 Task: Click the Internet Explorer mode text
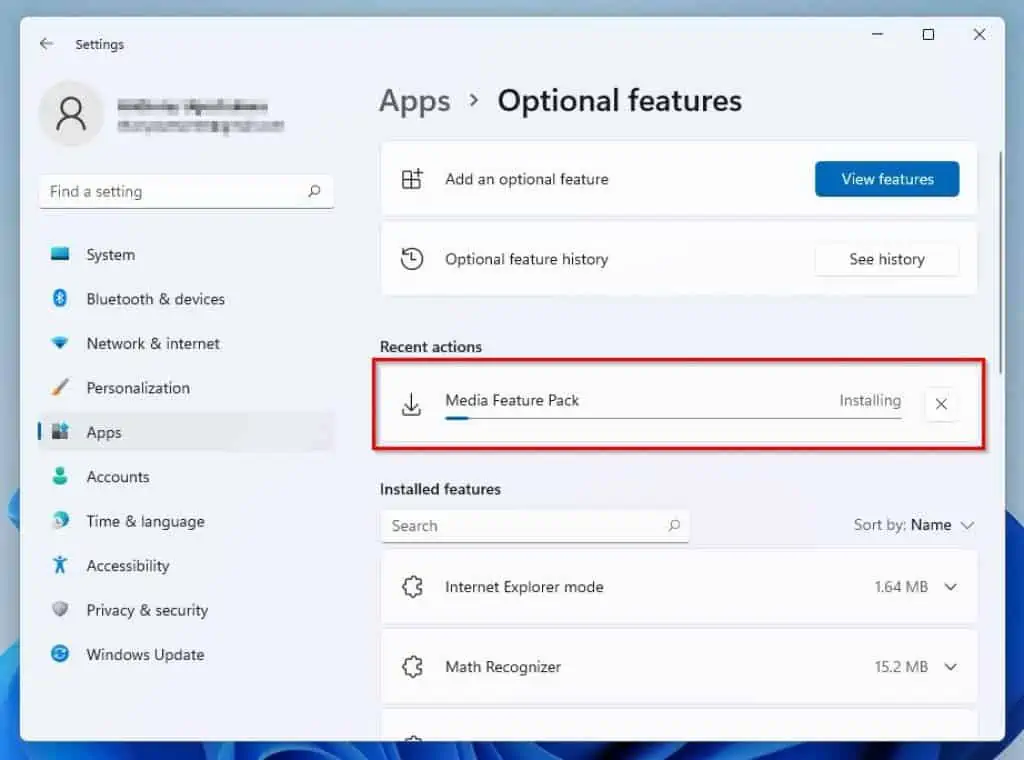pyautogui.click(x=524, y=586)
